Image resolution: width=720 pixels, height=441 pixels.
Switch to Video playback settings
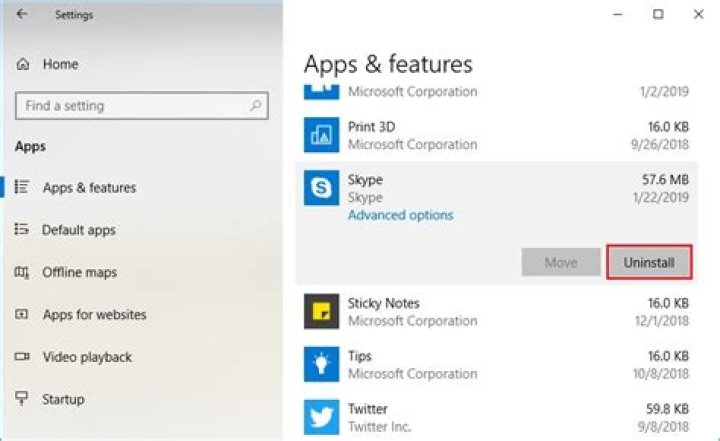[x=87, y=357]
